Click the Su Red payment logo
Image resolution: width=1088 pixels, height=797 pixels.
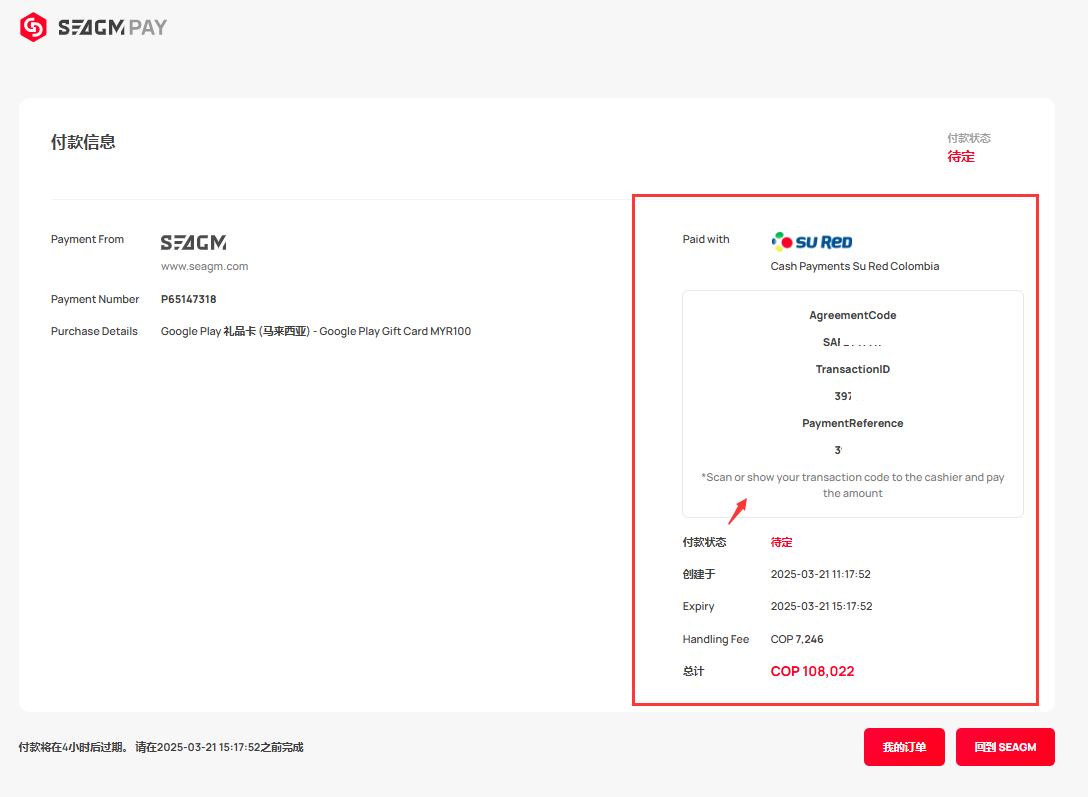click(x=812, y=241)
